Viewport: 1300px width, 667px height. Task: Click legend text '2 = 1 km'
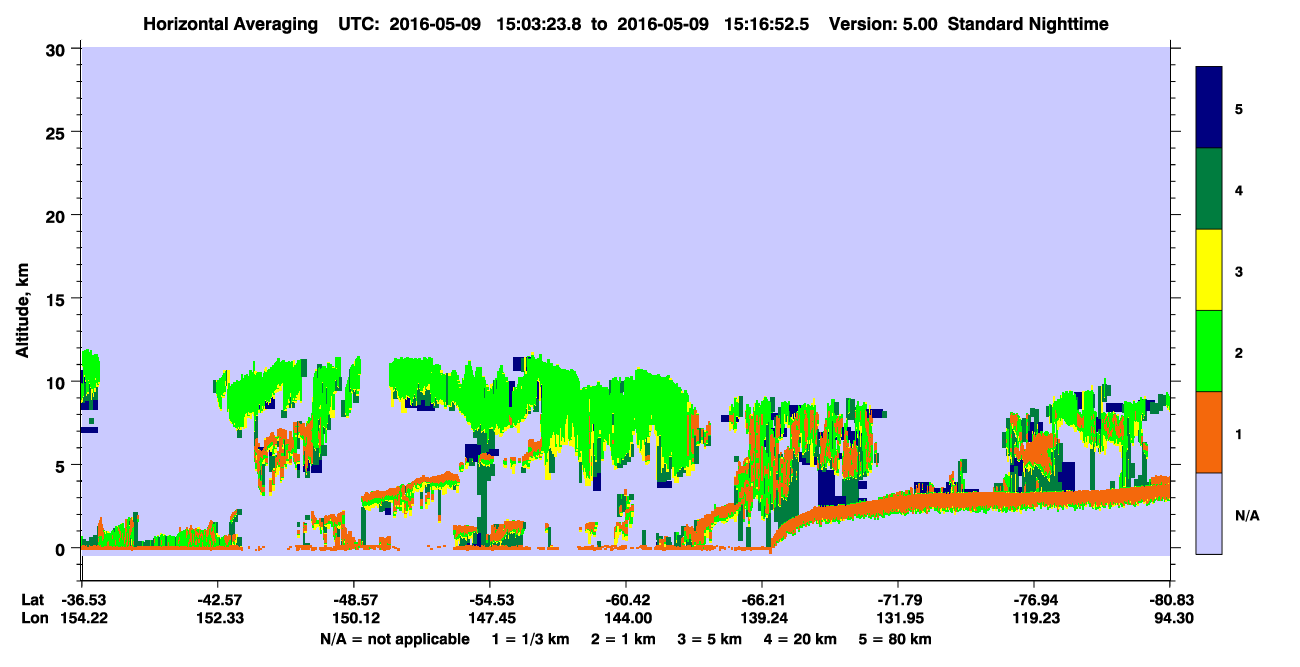pyautogui.click(x=623, y=638)
